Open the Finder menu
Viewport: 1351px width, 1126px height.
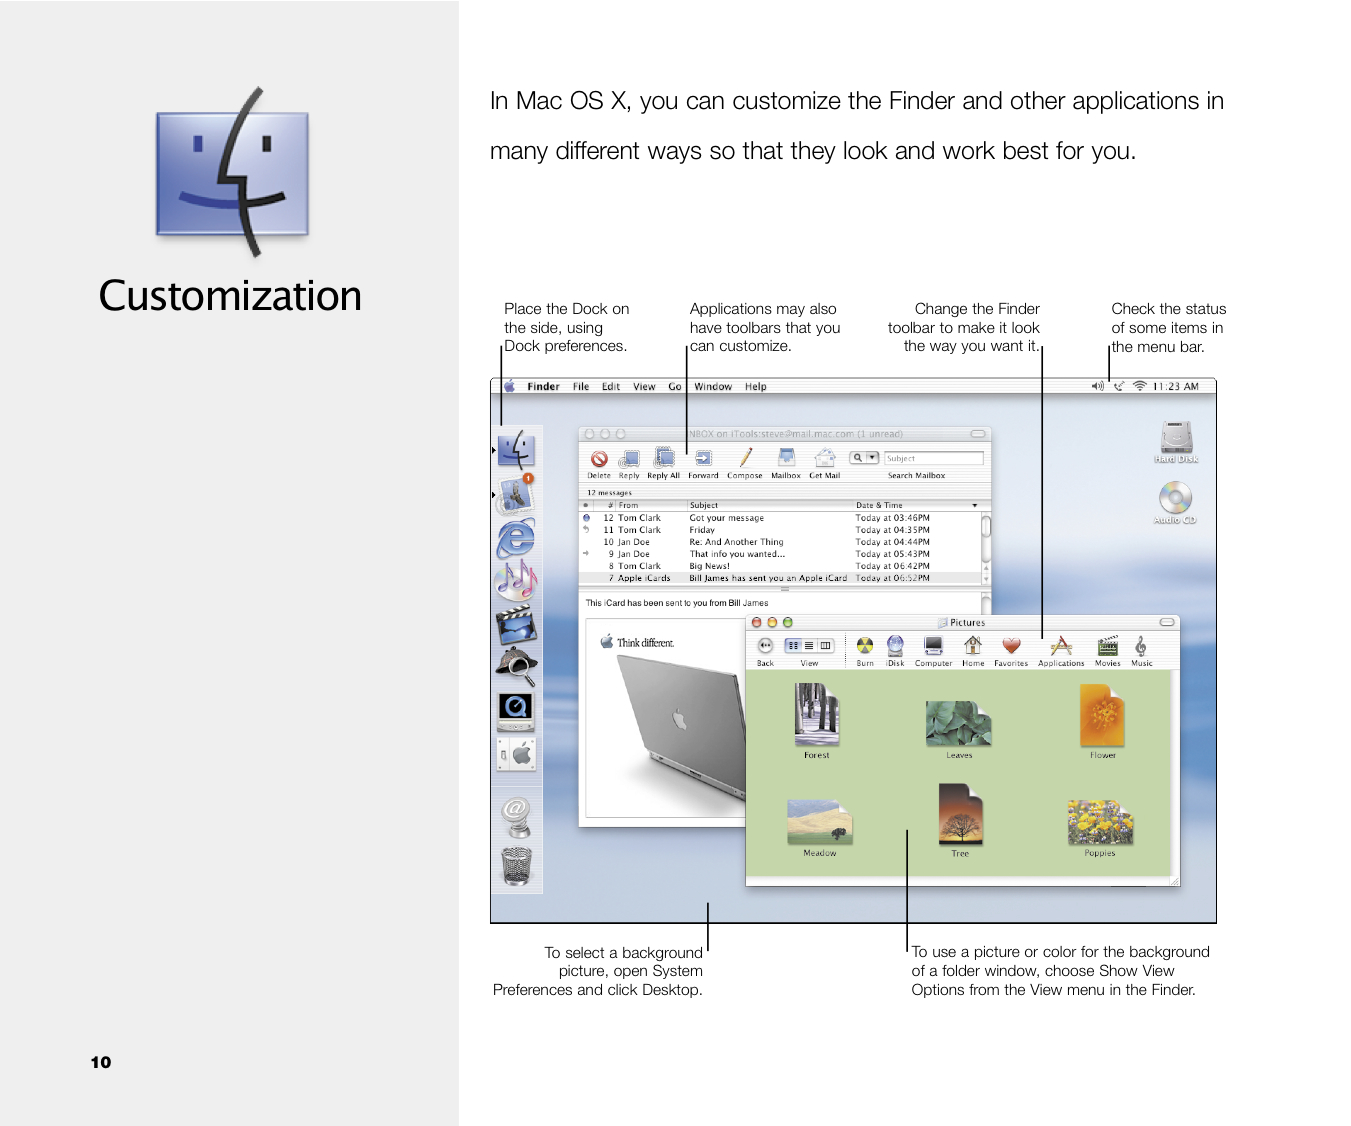click(x=543, y=386)
